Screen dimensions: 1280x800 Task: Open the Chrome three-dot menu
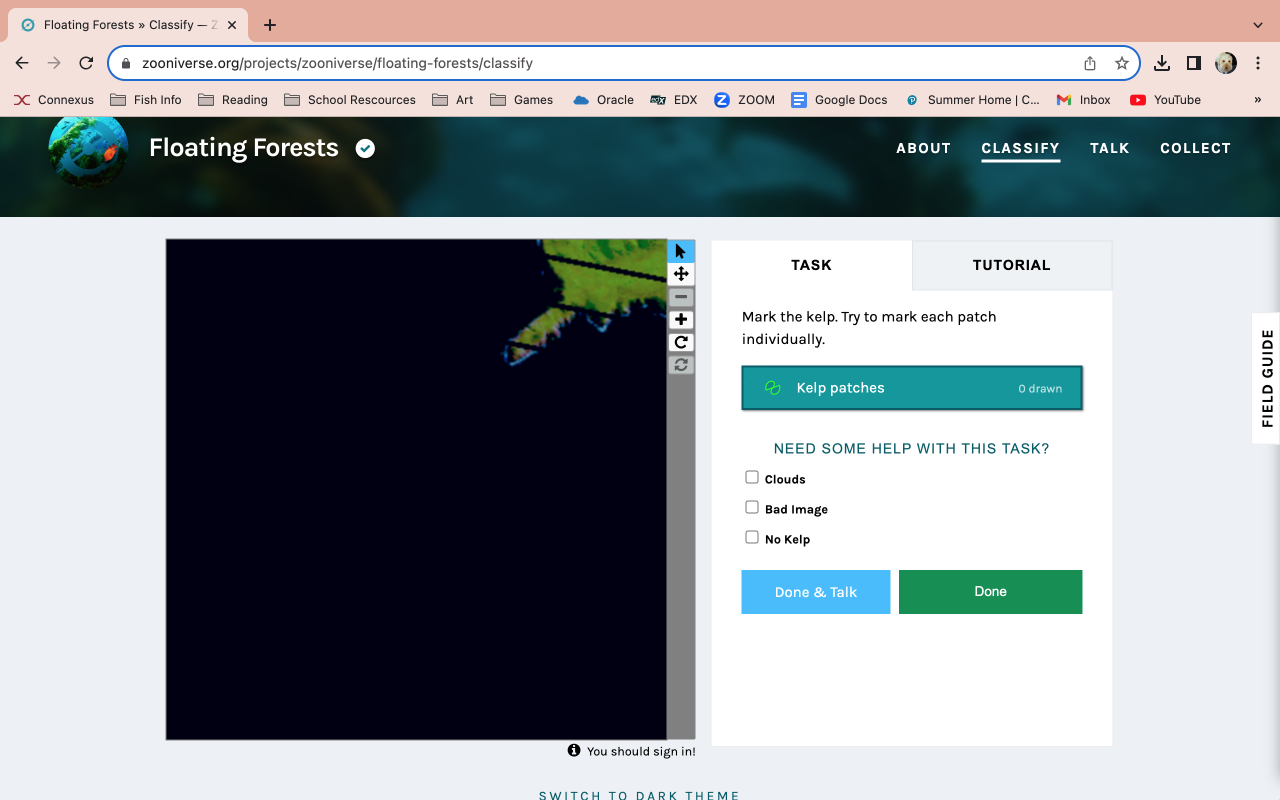pyautogui.click(x=1258, y=63)
